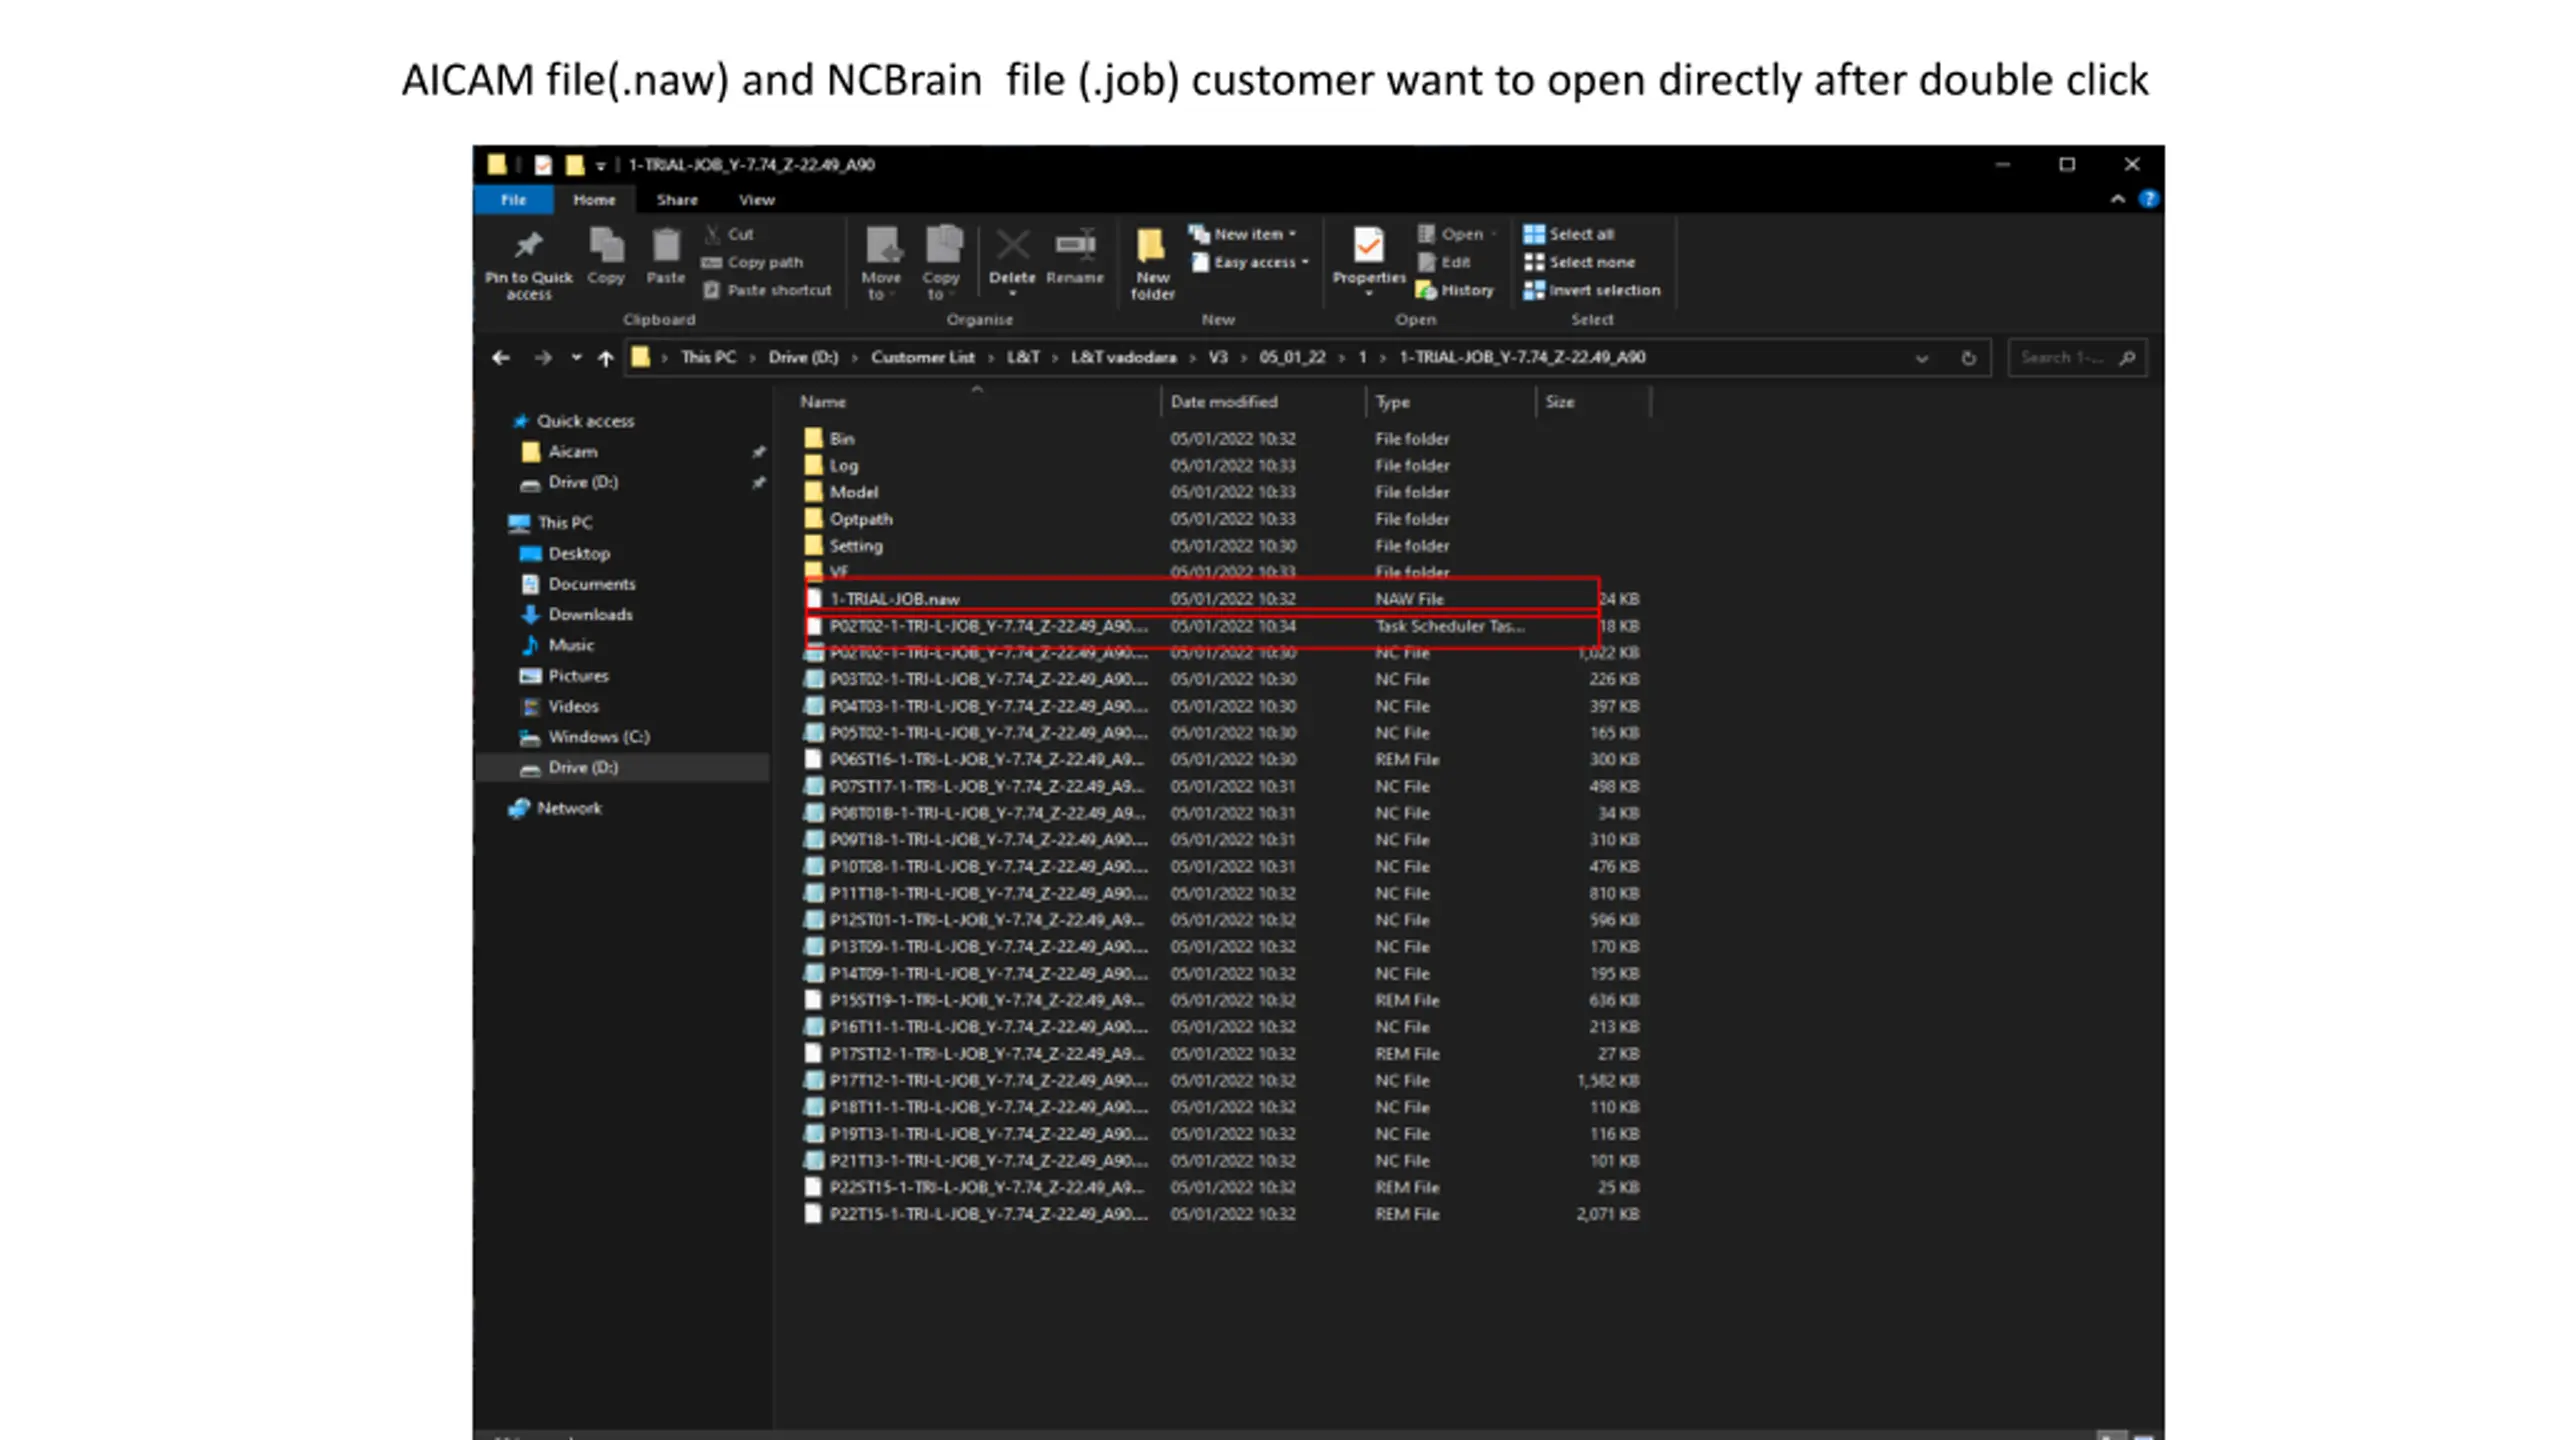Collapse the ribbon with the chevron
Image resolution: width=2560 pixels, height=1440 pixels.
pyautogui.click(x=2117, y=199)
